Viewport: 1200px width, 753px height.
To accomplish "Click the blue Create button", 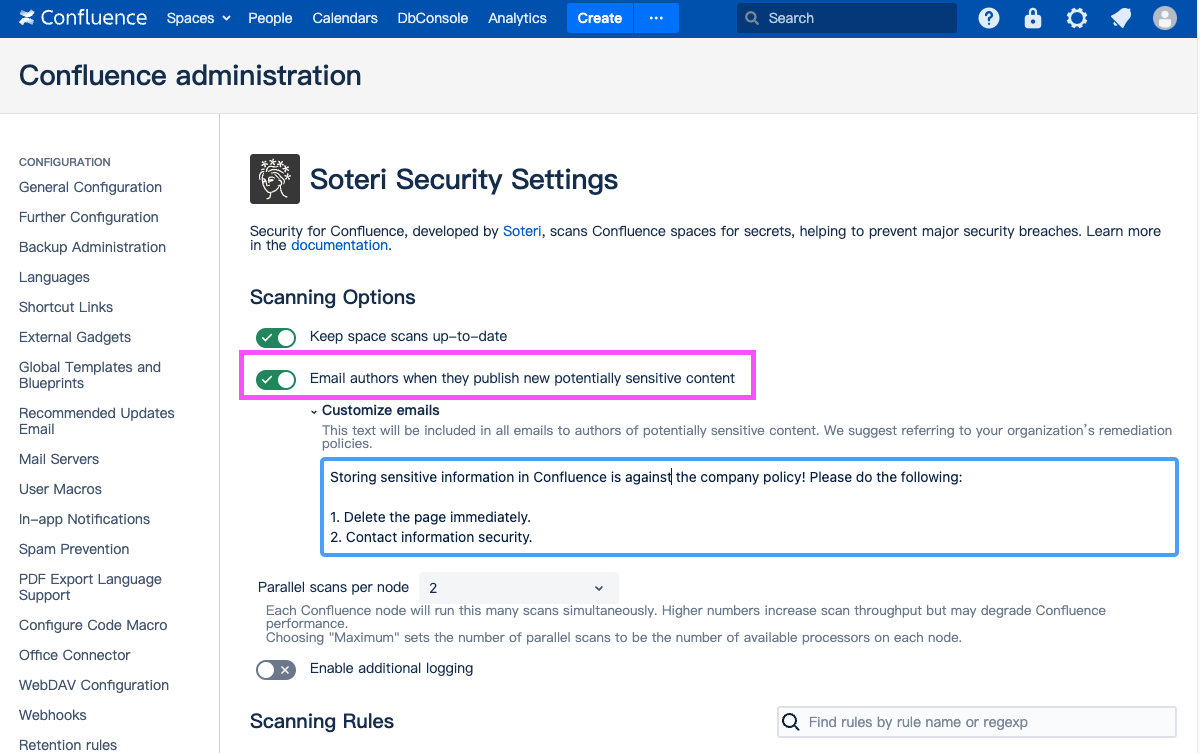I will click(x=599, y=18).
